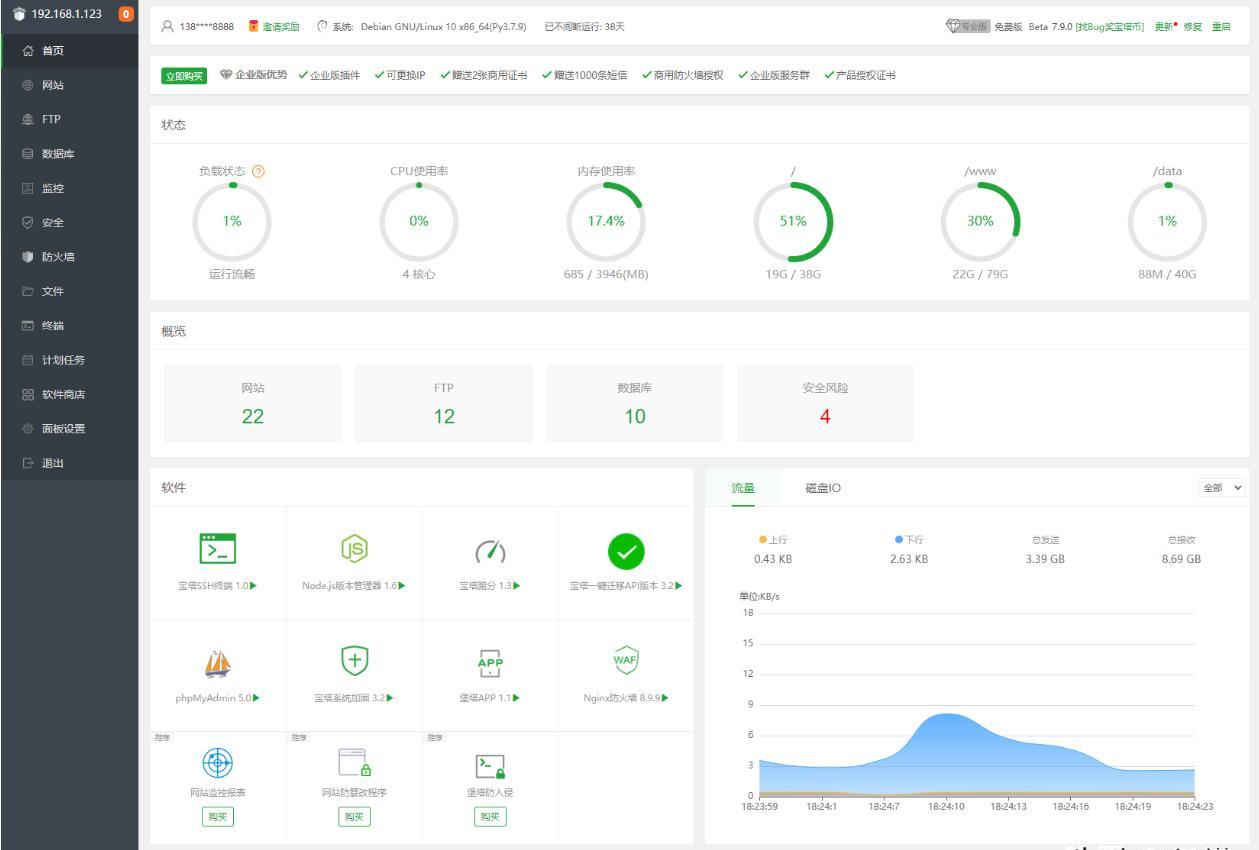The image size is (1259, 850).
Task: Toggle the 上行 legend series in the chart
Action: (x=771, y=540)
